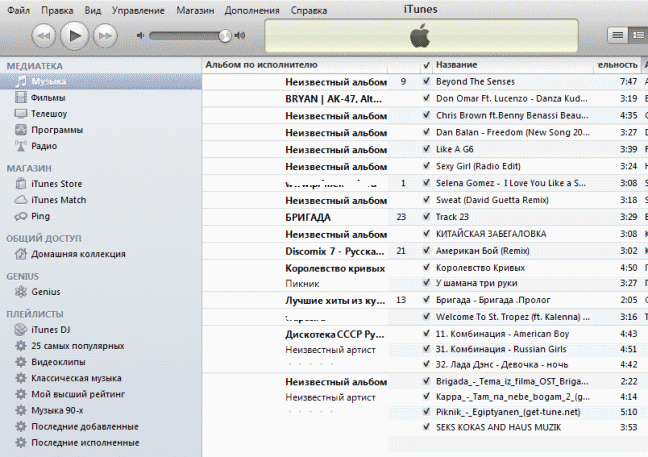The image size is (648, 457).
Task: Select the БРИГАДА album entry
Action: coord(308,217)
